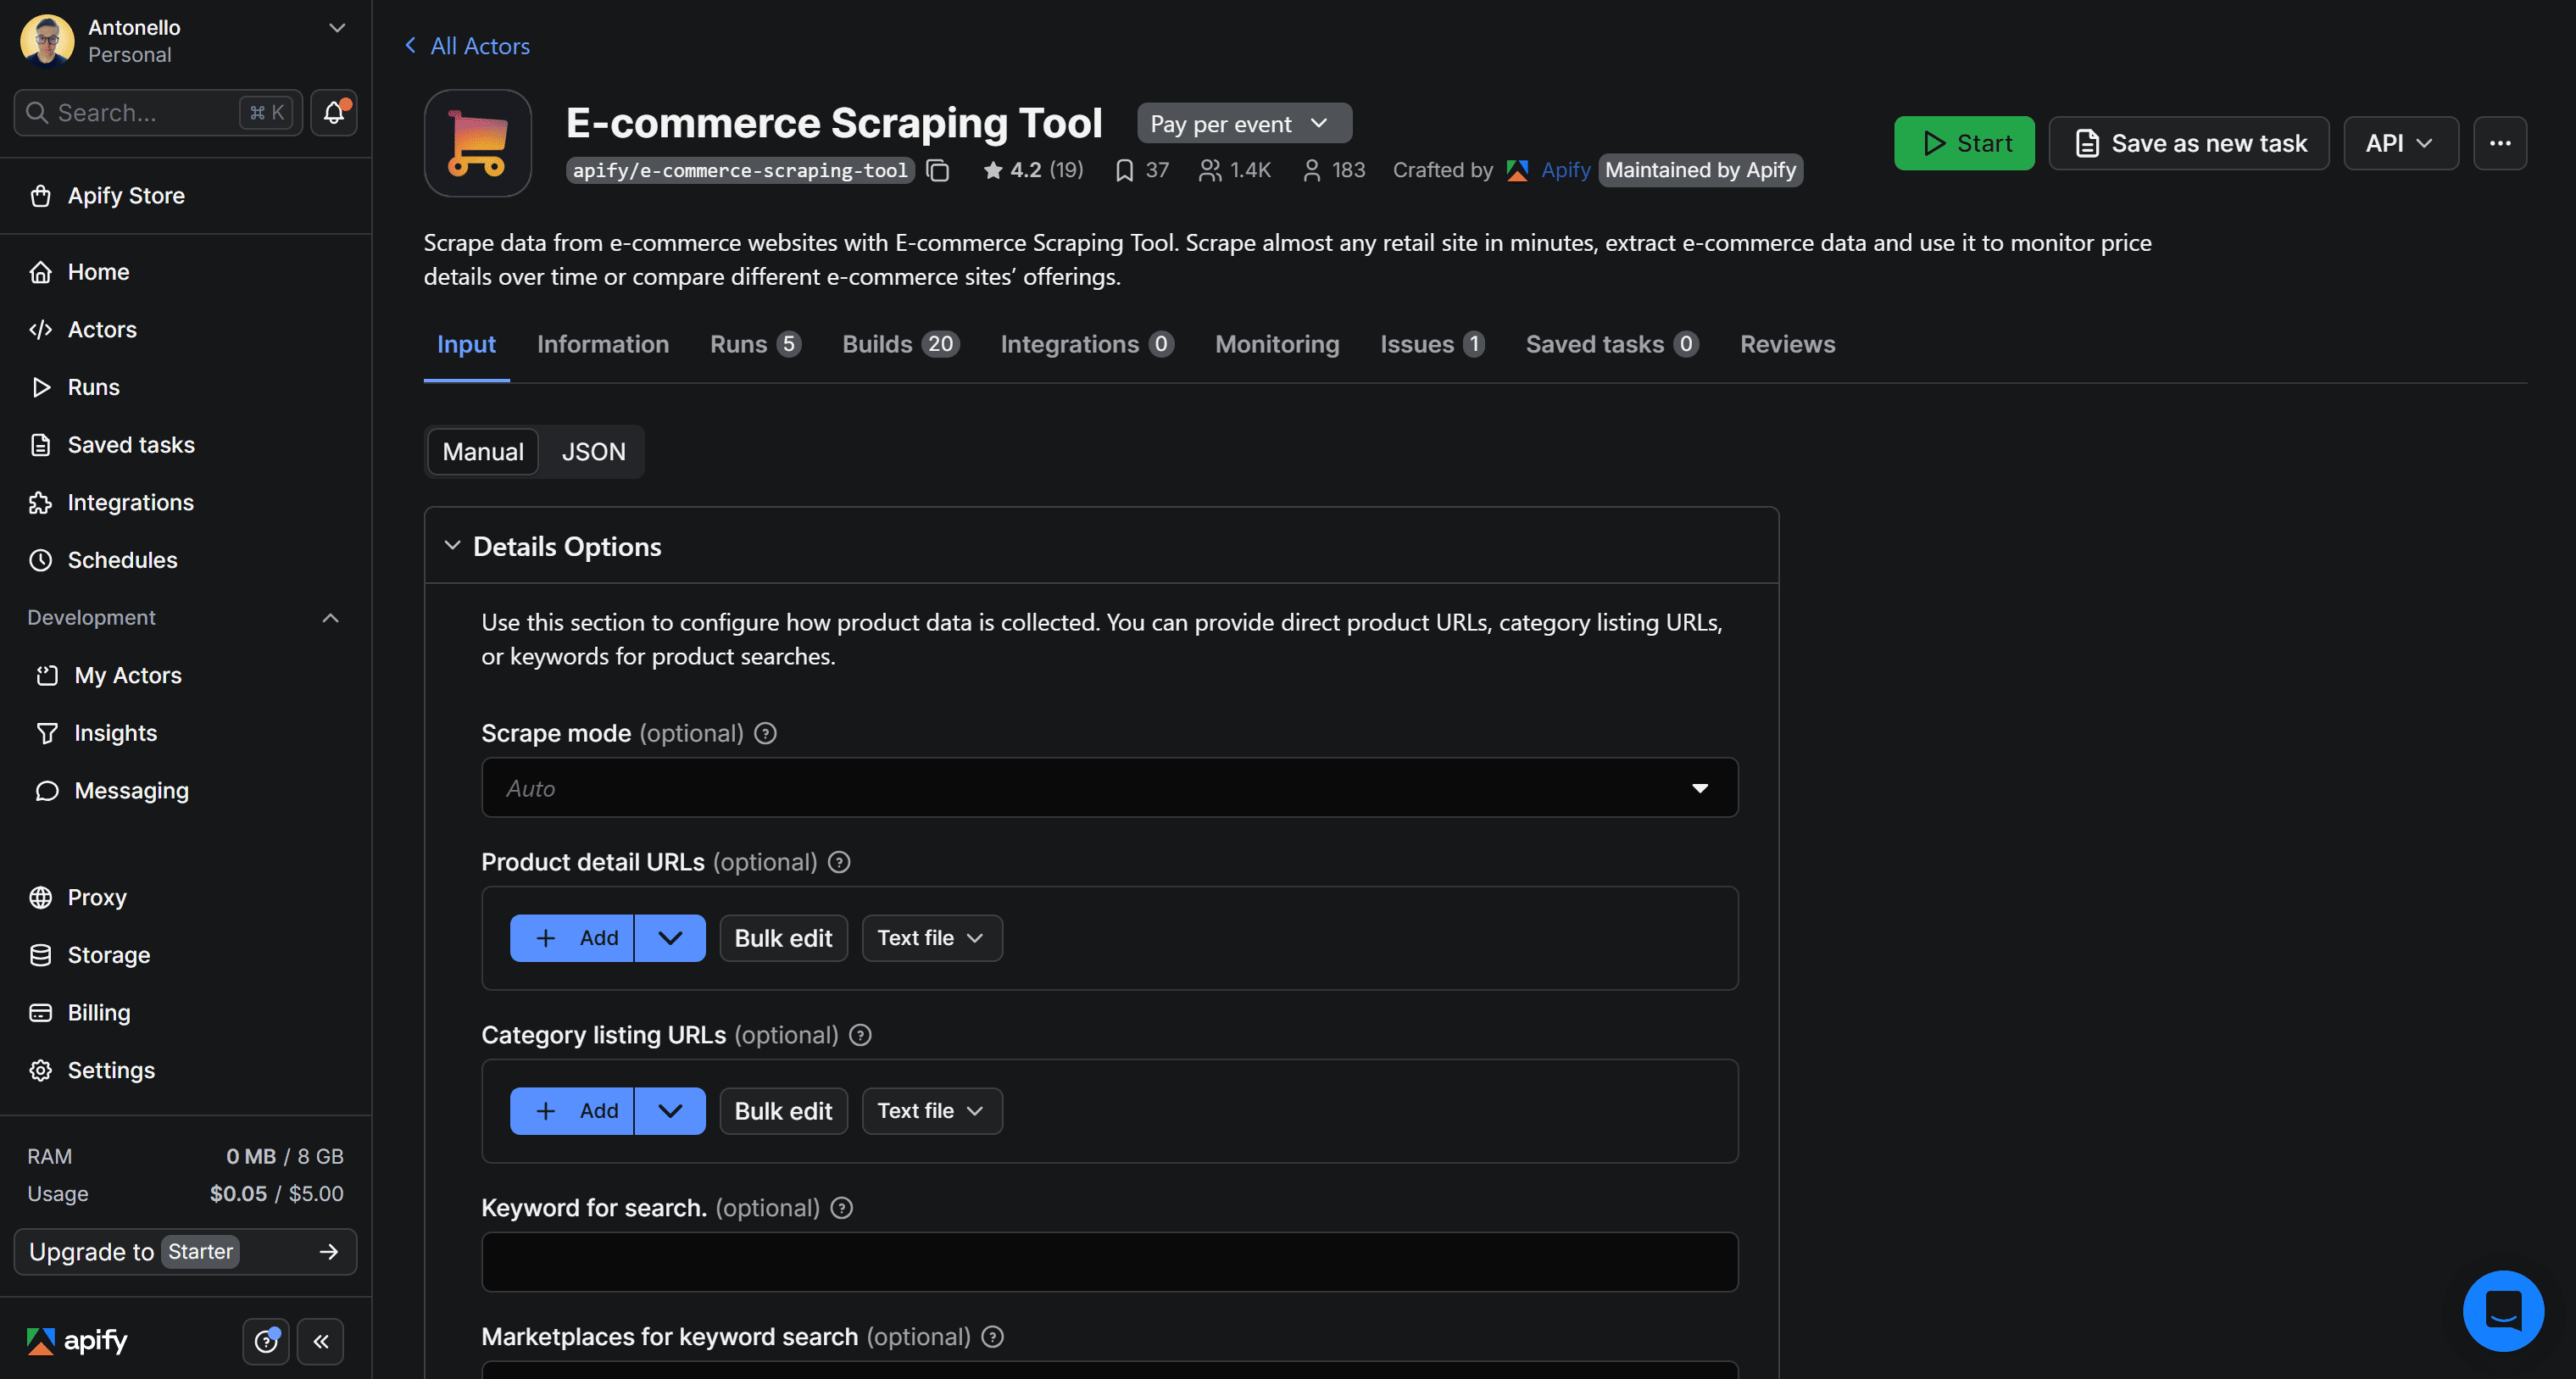This screenshot has height=1379, width=2576.
Task: Open the help chat bubble
Action: point(2504,1311)
